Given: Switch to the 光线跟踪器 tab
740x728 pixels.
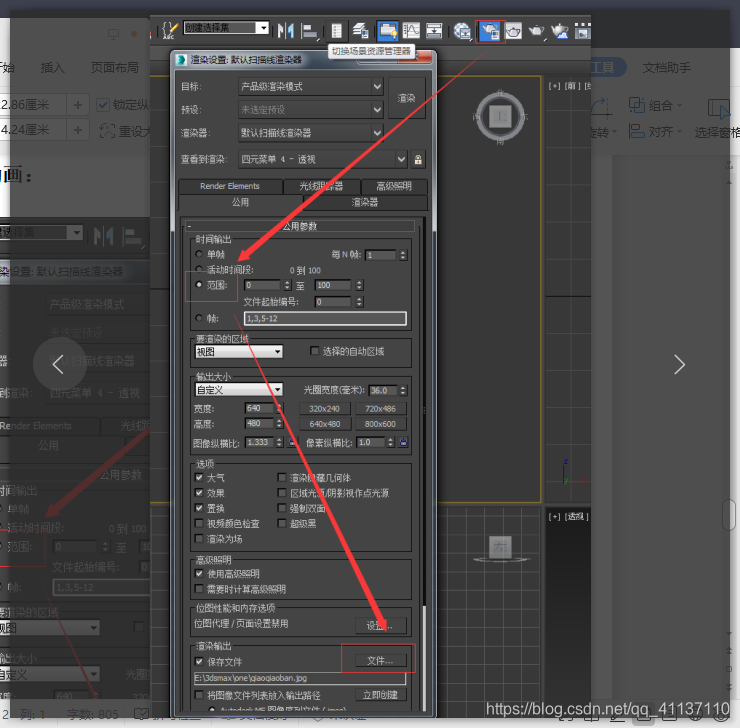Looking at the screenshot, I should (321, 186).
